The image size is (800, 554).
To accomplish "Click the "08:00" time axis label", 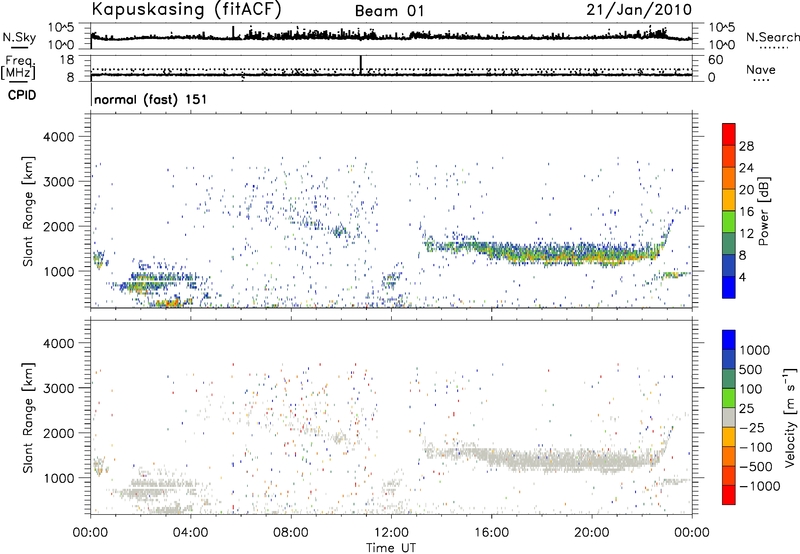I will coord(290,533).
